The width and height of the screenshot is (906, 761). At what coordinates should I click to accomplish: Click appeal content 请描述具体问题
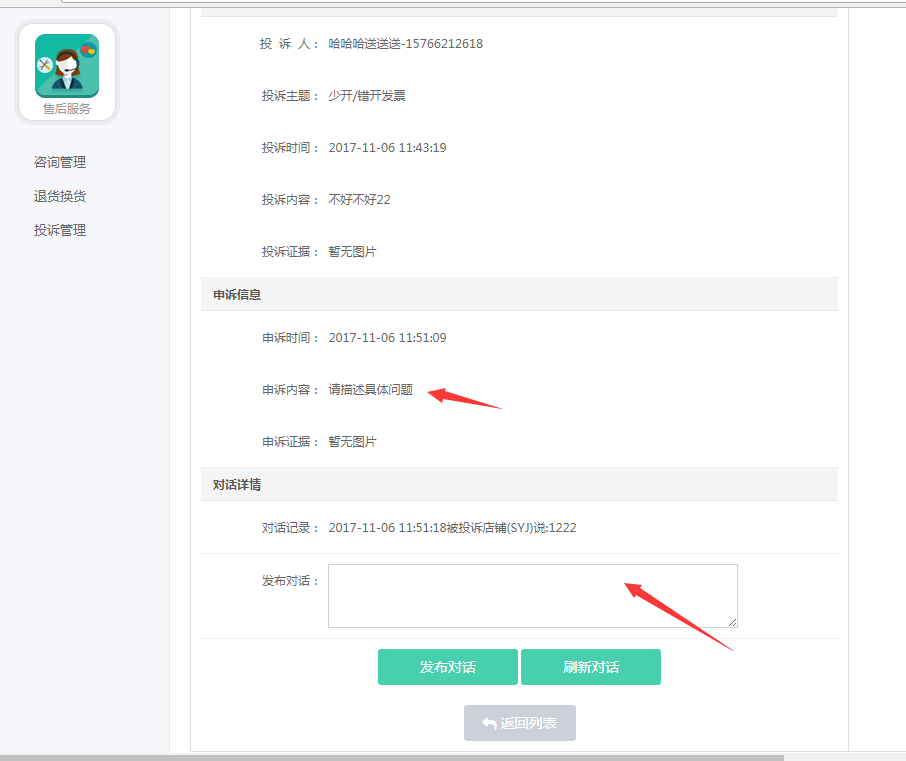[370, 390]
